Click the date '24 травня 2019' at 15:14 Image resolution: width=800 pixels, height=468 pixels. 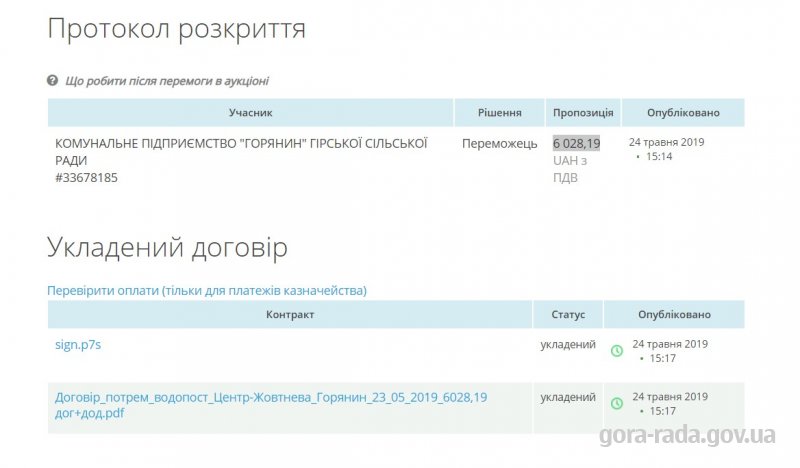(666, 149)
